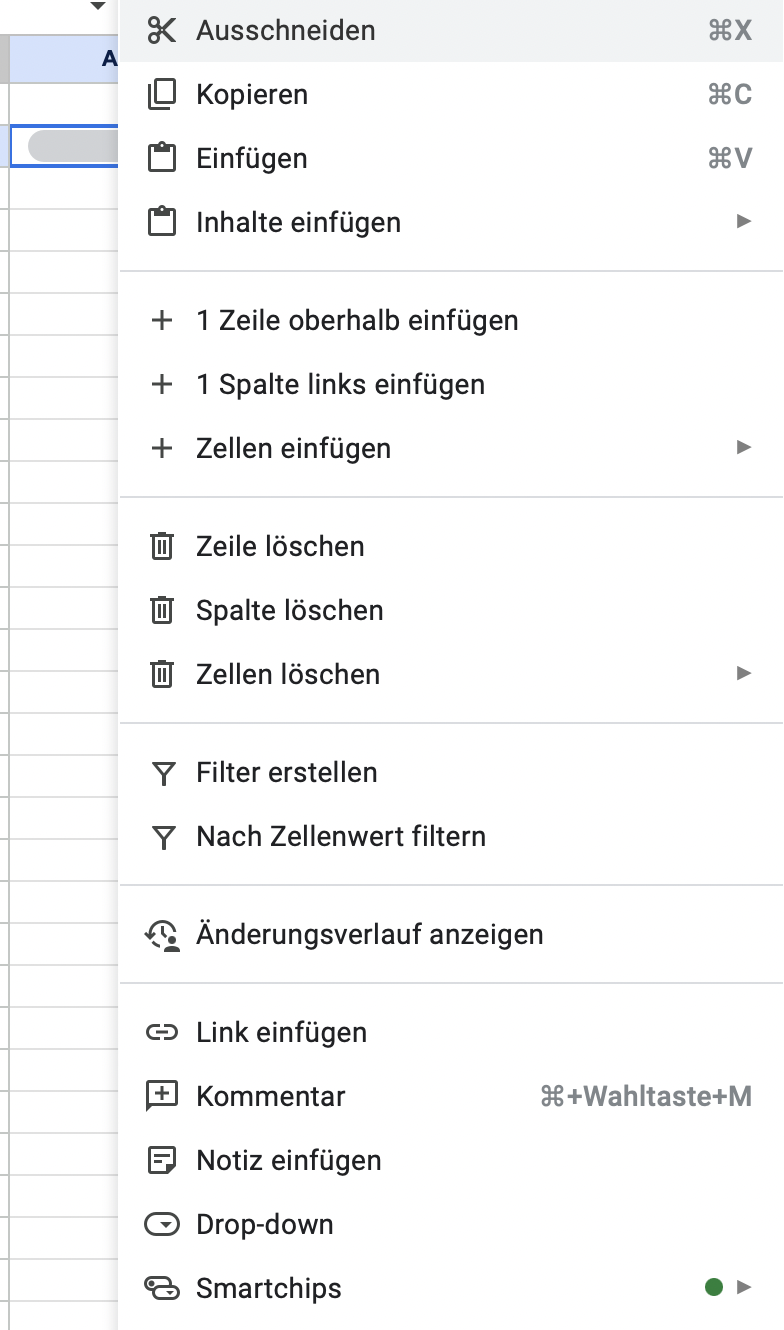Click the history icon for Änderungsverlauf anzeigen
This screenshot has height=1330, width=784.
point(161,935)
